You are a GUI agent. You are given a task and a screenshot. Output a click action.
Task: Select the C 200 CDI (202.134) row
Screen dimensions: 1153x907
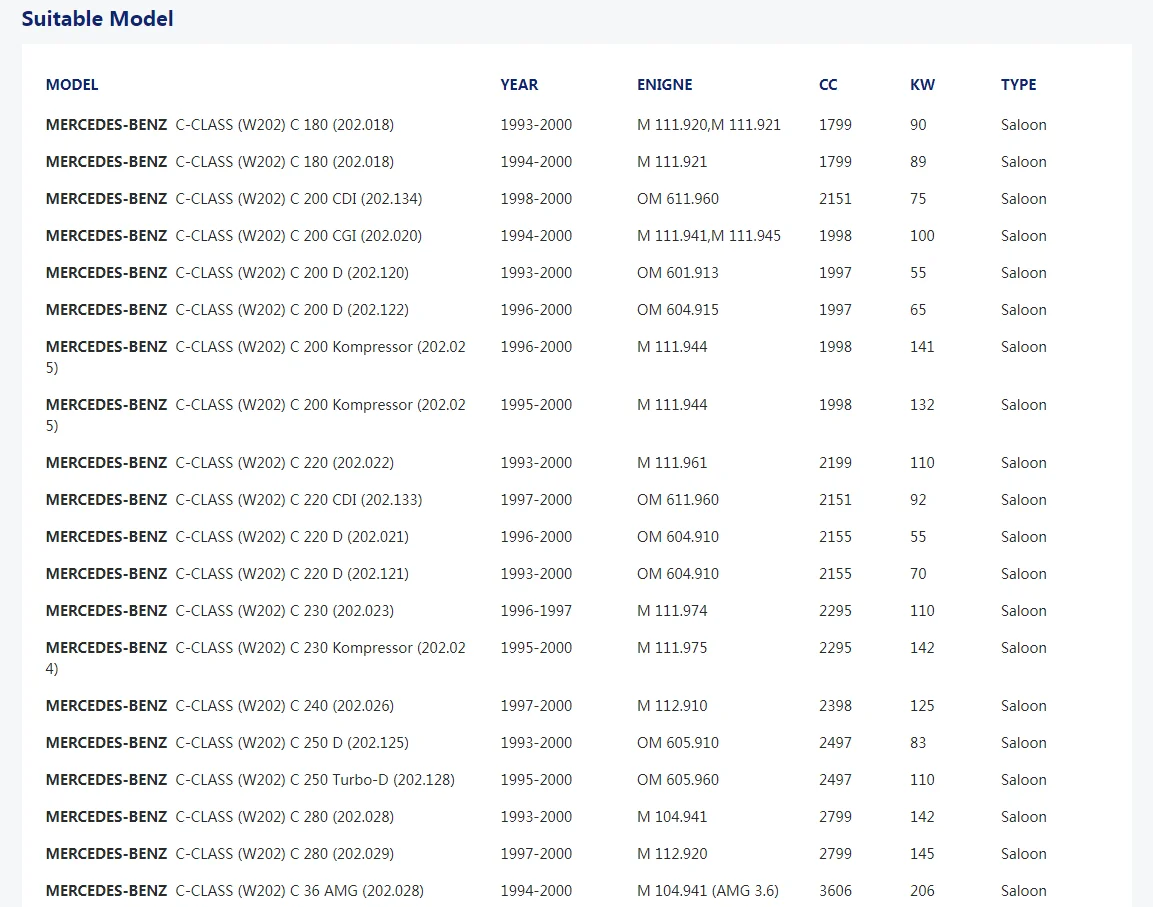pos(576,199)
